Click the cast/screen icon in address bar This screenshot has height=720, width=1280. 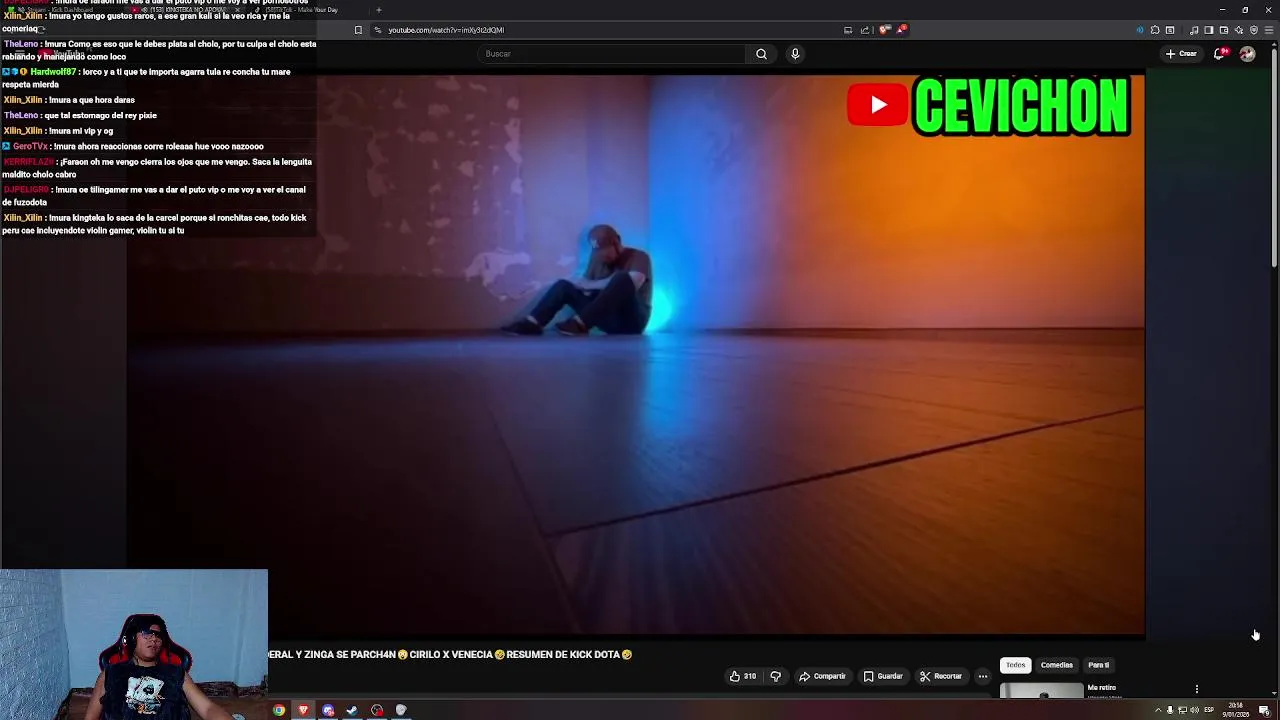click(x=848, y=30)
